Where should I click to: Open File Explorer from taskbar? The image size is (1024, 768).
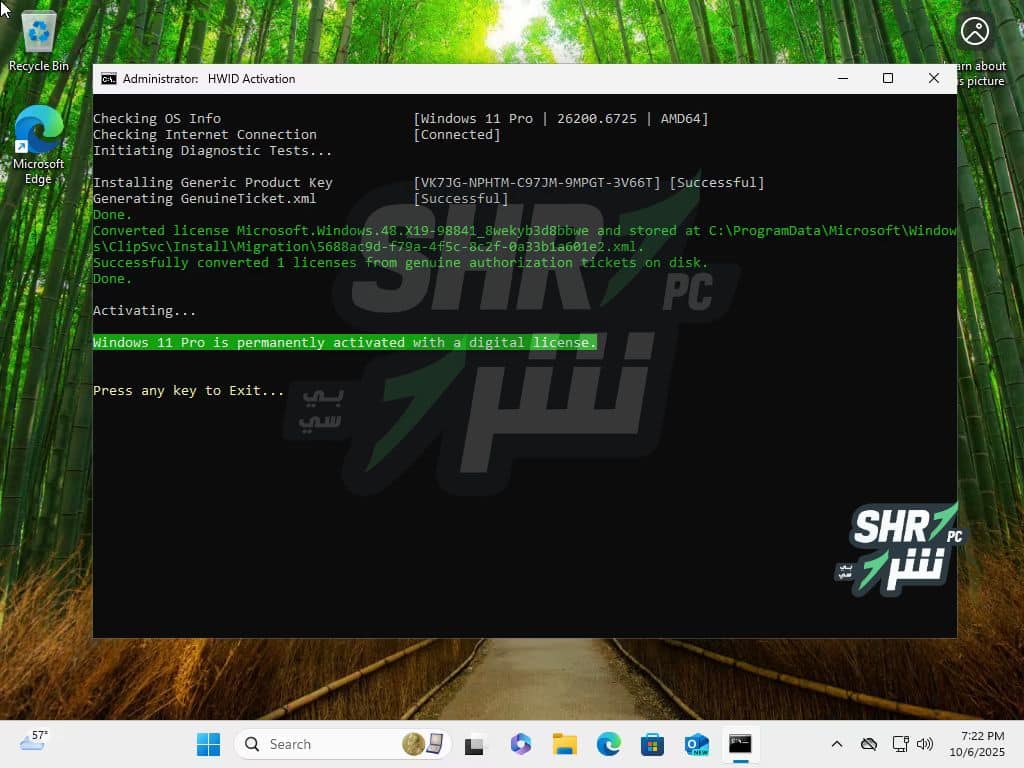pyautogui.click(x=565, y=744)
